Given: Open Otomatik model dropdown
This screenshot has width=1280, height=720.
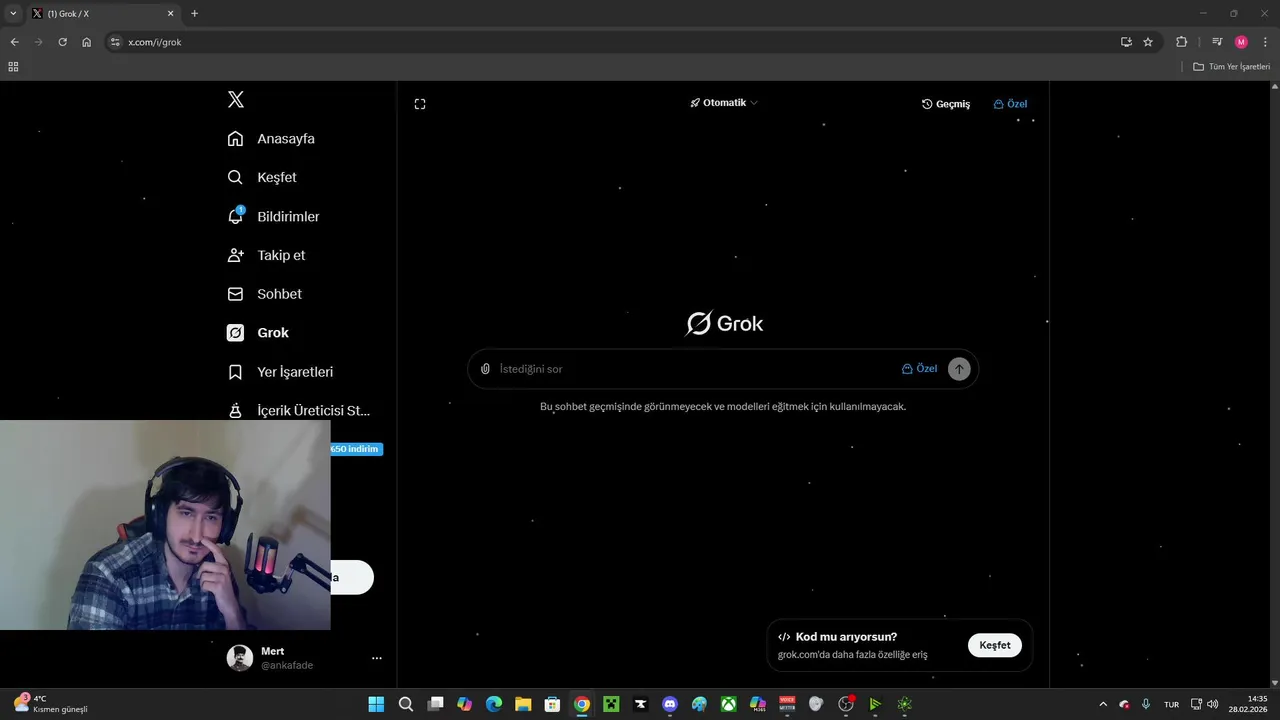Looking at the screenshot, I should tap(724, 103).
